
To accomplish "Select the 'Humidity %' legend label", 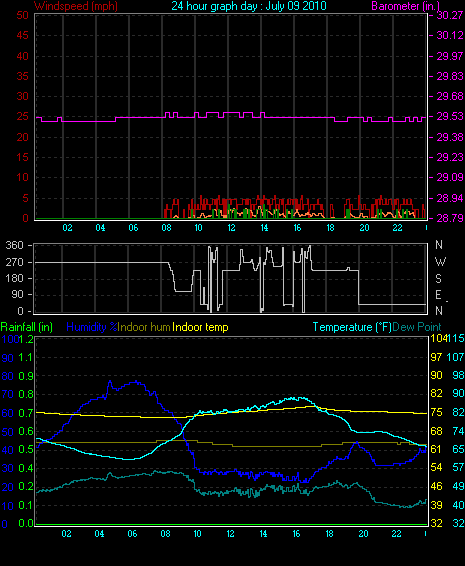I will pyautogui.click(x=92, y=327).
